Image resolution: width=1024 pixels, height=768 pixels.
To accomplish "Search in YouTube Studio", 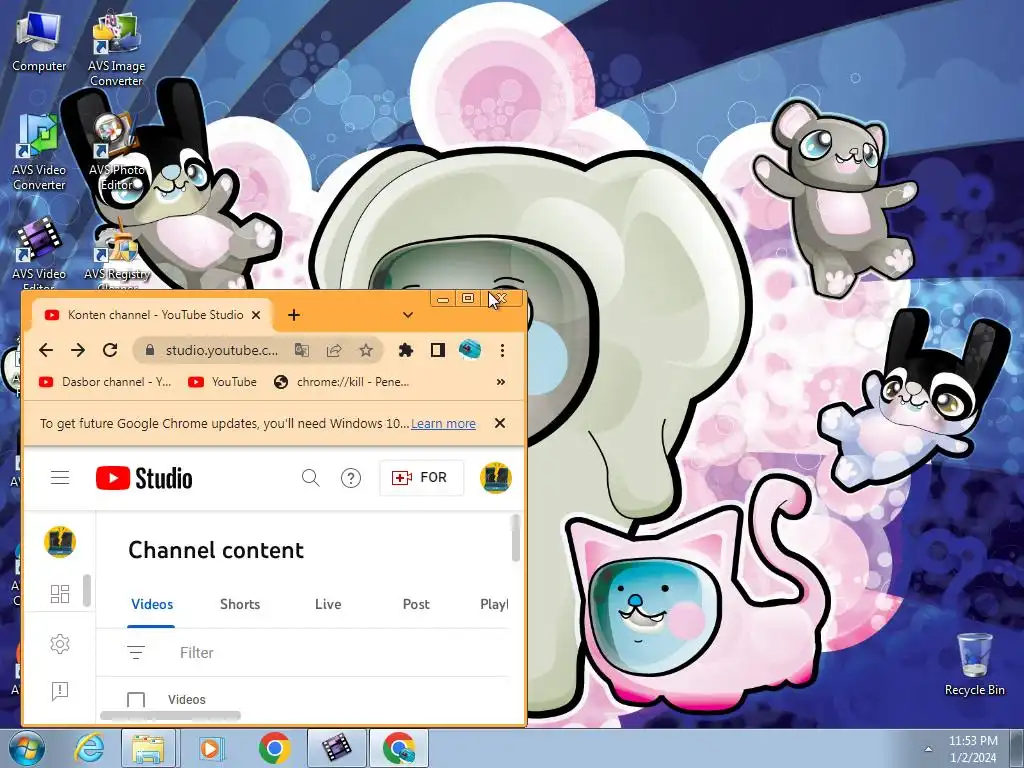I will (x=310, y=478).
